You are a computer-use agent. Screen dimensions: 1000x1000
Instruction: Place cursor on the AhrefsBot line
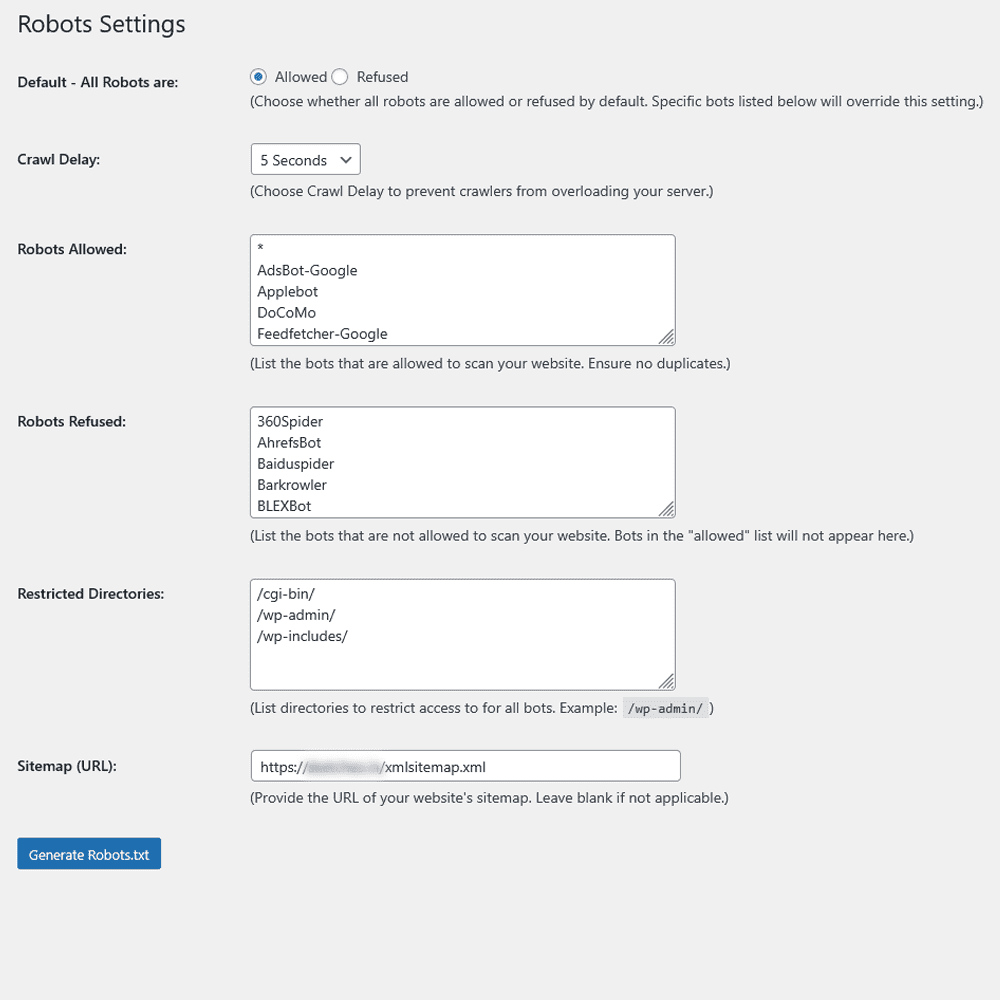pos(289,443)
